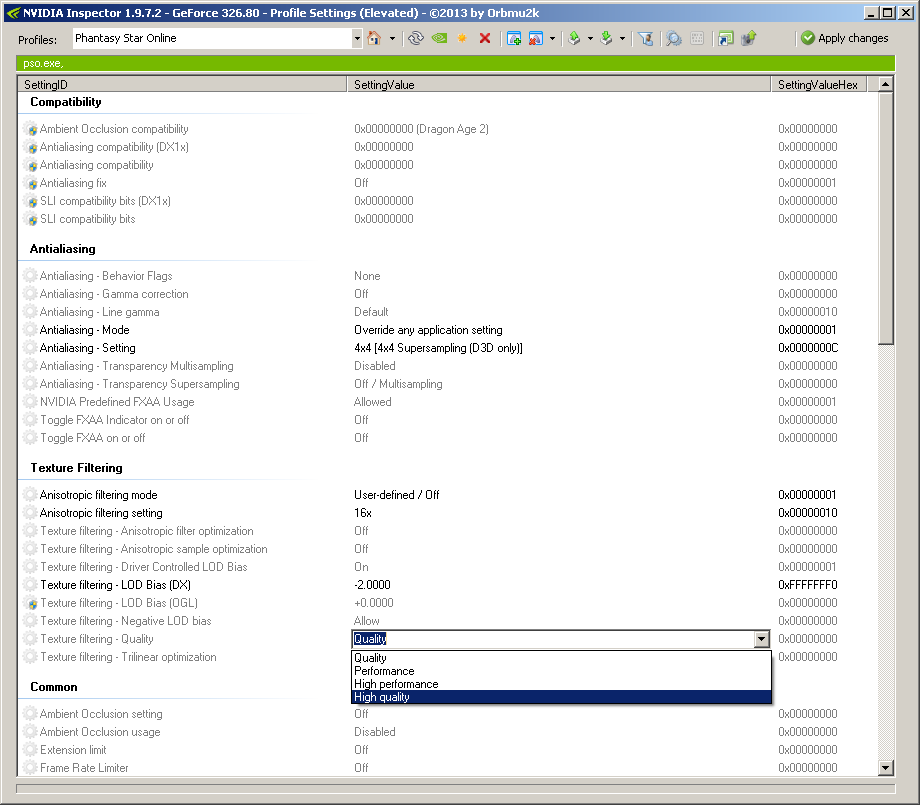Select the '0xFFFFFFF0' hex value
The width and height of the screenshot is (920, 805).
(x=808, y=585)
